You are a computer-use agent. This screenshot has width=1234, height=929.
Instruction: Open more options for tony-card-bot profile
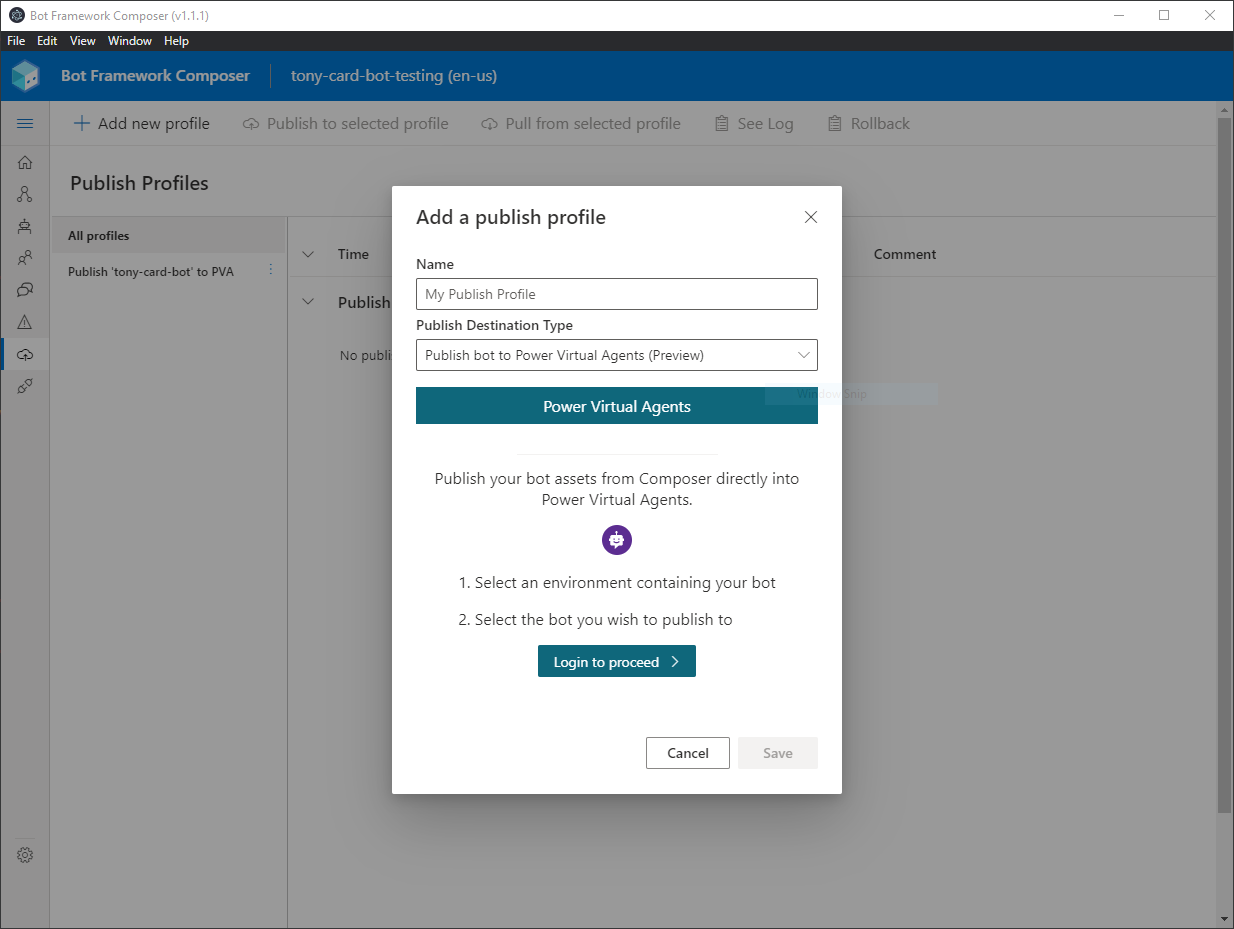coord(270,270)
